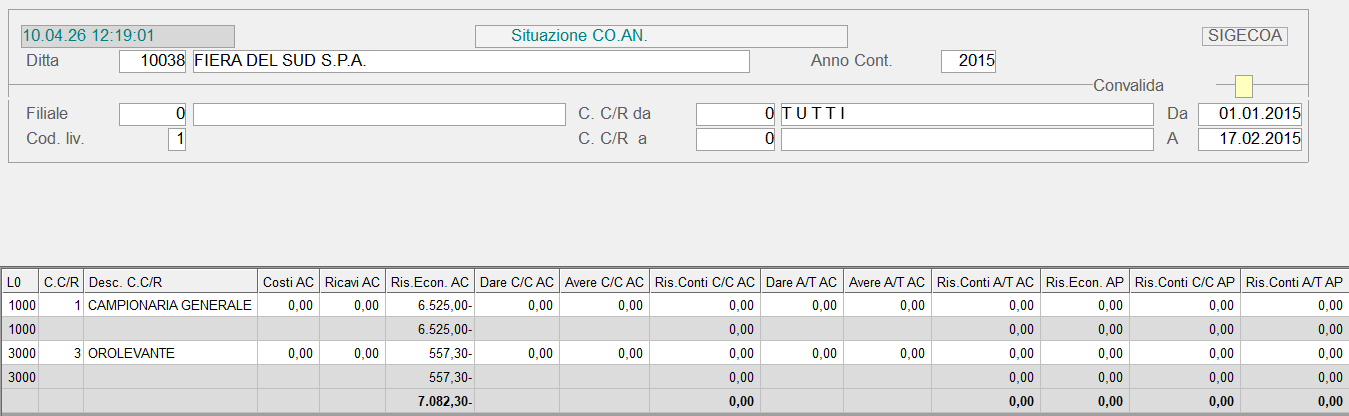Click the SIGECOA label button
The width and height of the screenshot is (1349, 416).
(1244, 36)
